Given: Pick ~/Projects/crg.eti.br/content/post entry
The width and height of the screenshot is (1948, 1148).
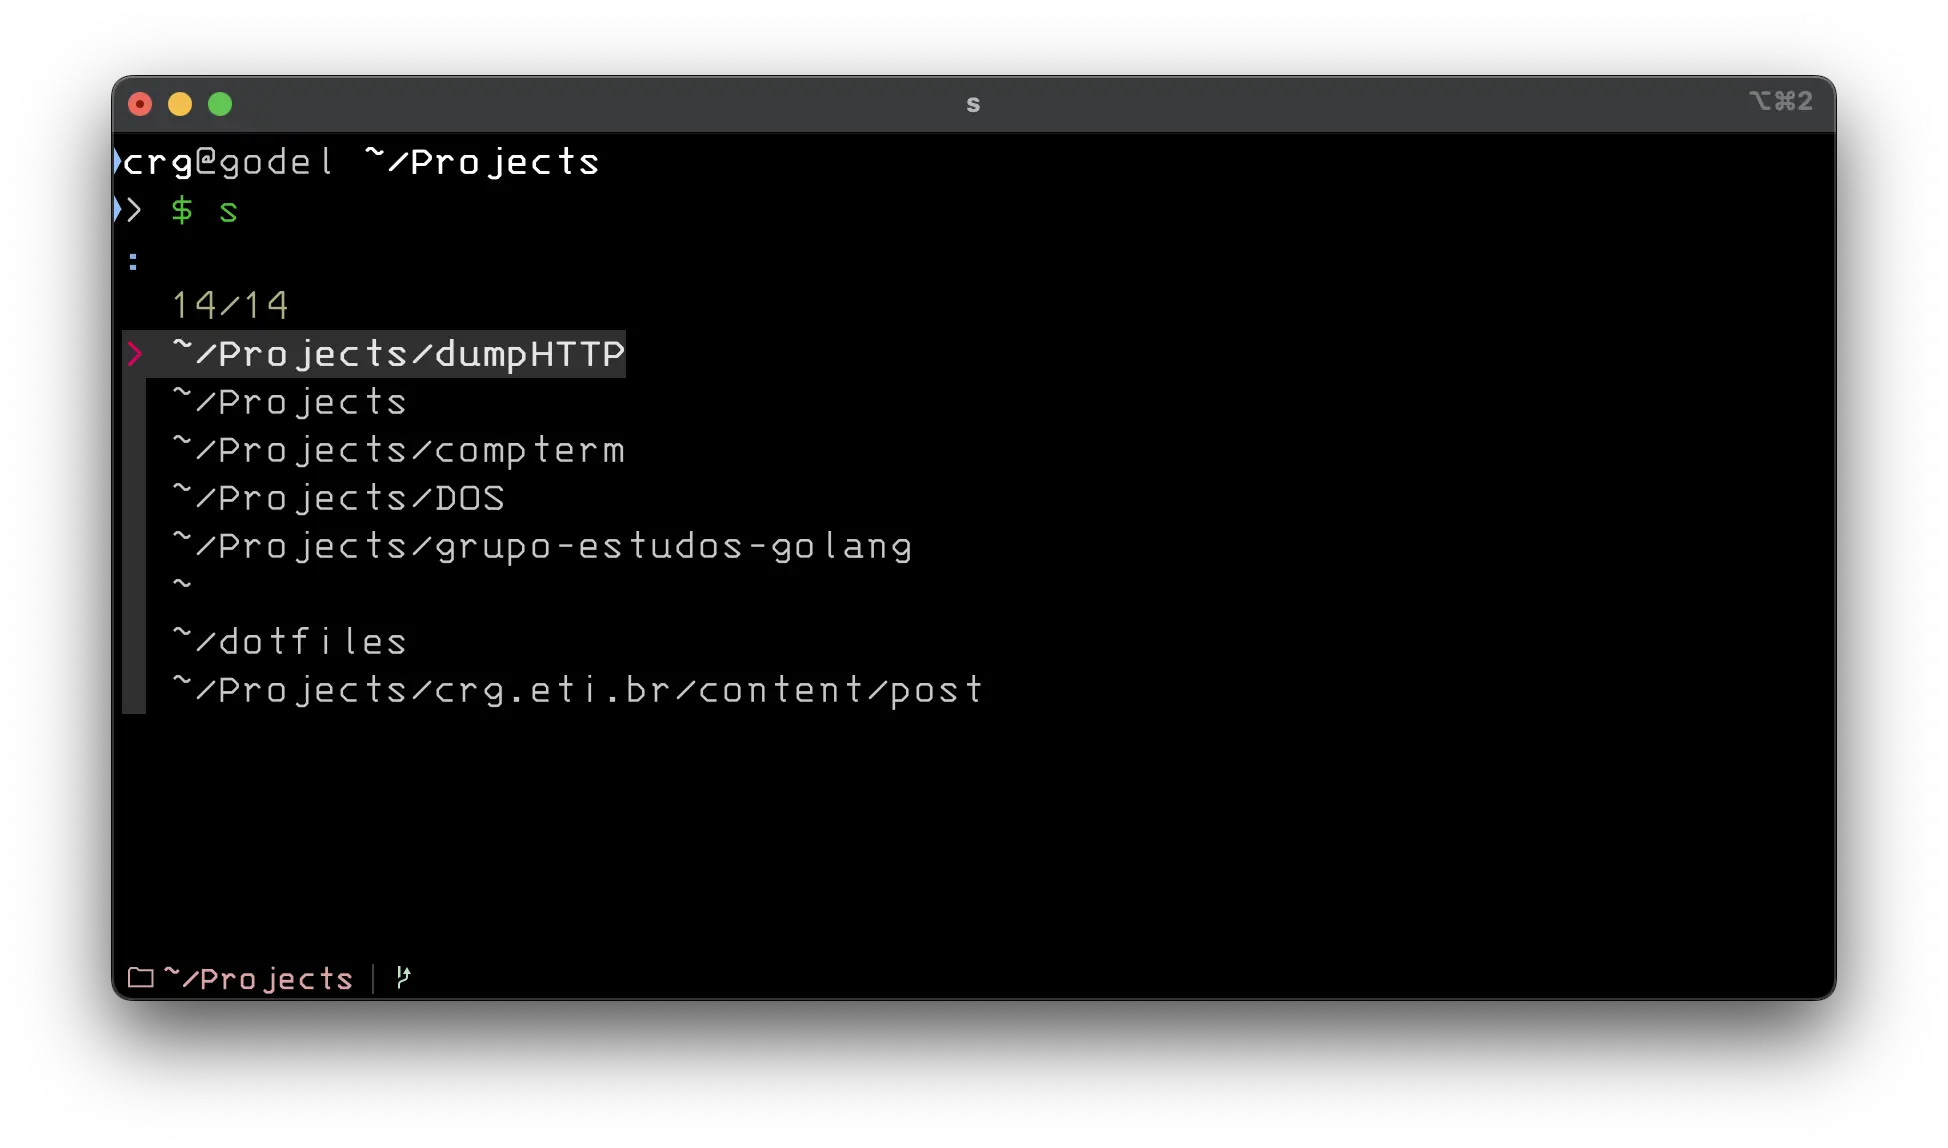Looking at the screenshot, I should pyautogui.click(x=578, y=690).
